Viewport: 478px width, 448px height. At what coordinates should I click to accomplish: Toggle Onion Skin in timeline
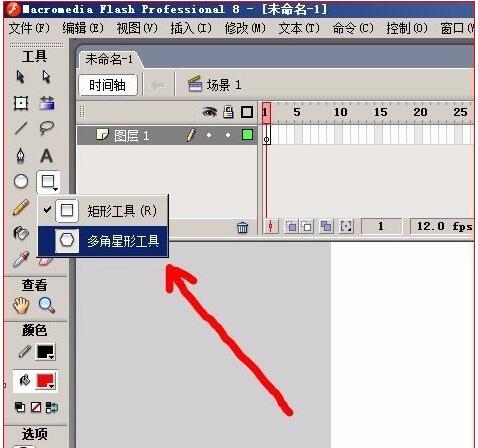292,227
